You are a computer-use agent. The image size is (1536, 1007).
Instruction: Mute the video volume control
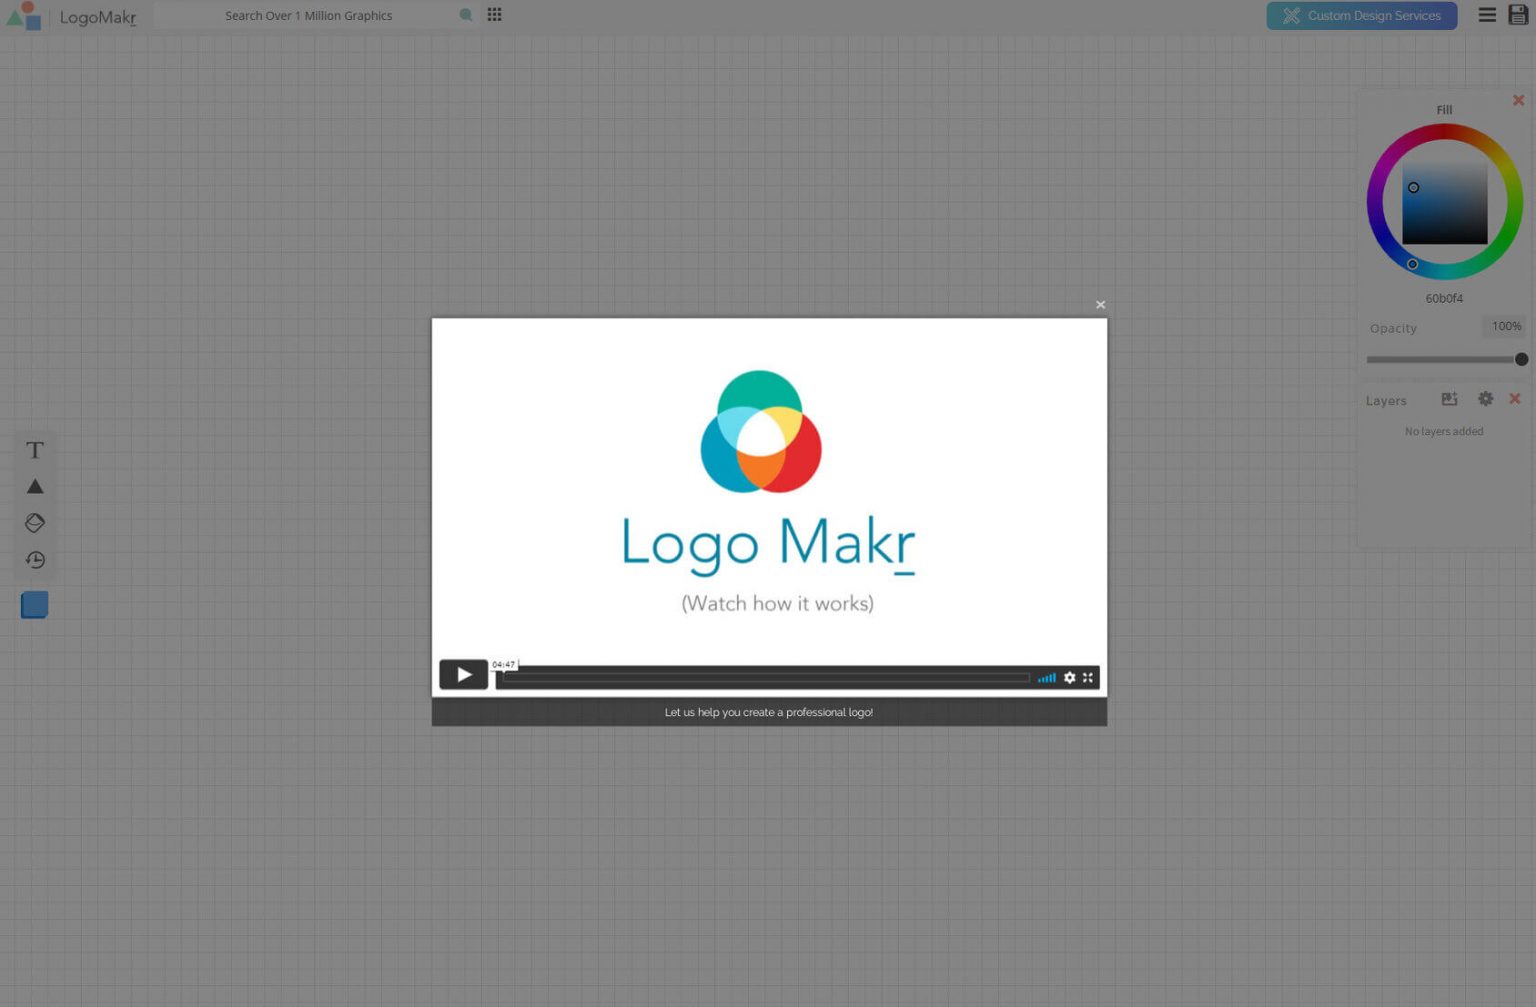point(1046,677)
